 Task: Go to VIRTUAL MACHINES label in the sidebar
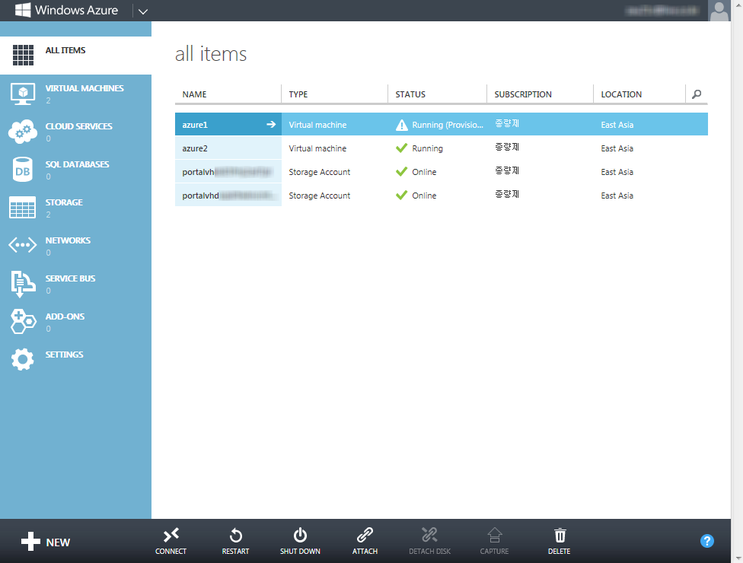coord(84,88)
